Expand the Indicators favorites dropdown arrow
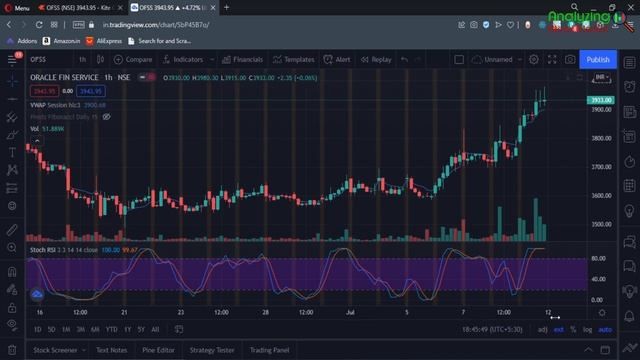Screen dimensions: 640x360 point(212,60)
